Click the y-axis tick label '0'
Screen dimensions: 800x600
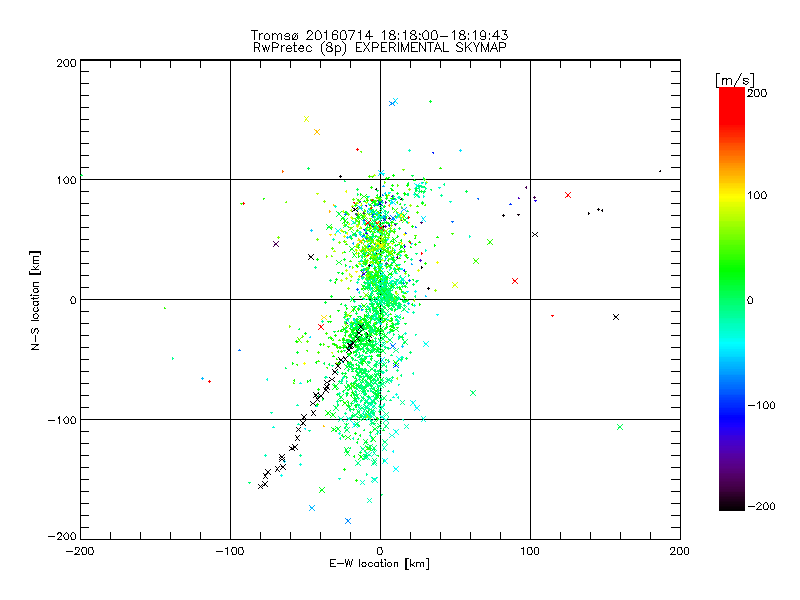pyautogui.click(x=73, y=300)
